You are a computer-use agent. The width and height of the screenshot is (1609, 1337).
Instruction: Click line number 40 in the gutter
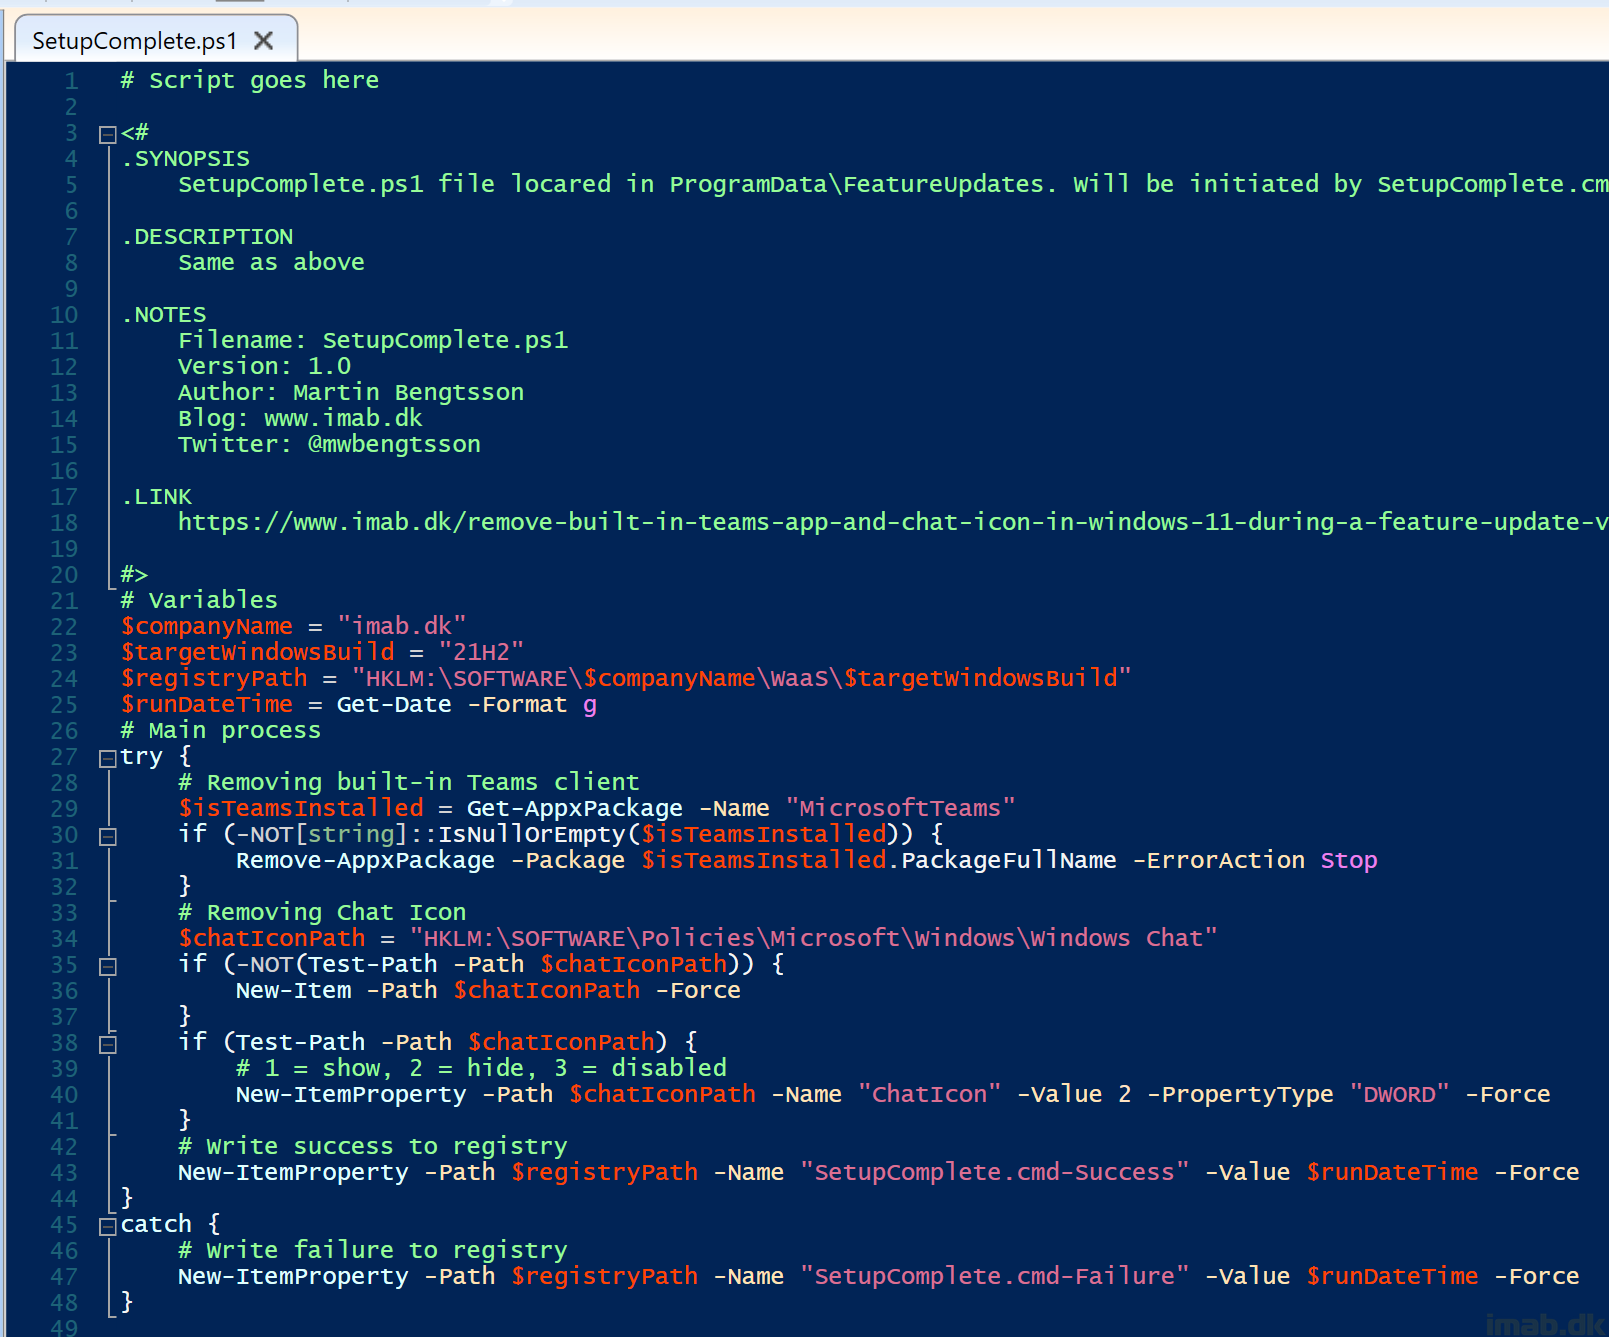pyautogui.click(x=64, y=1095)
